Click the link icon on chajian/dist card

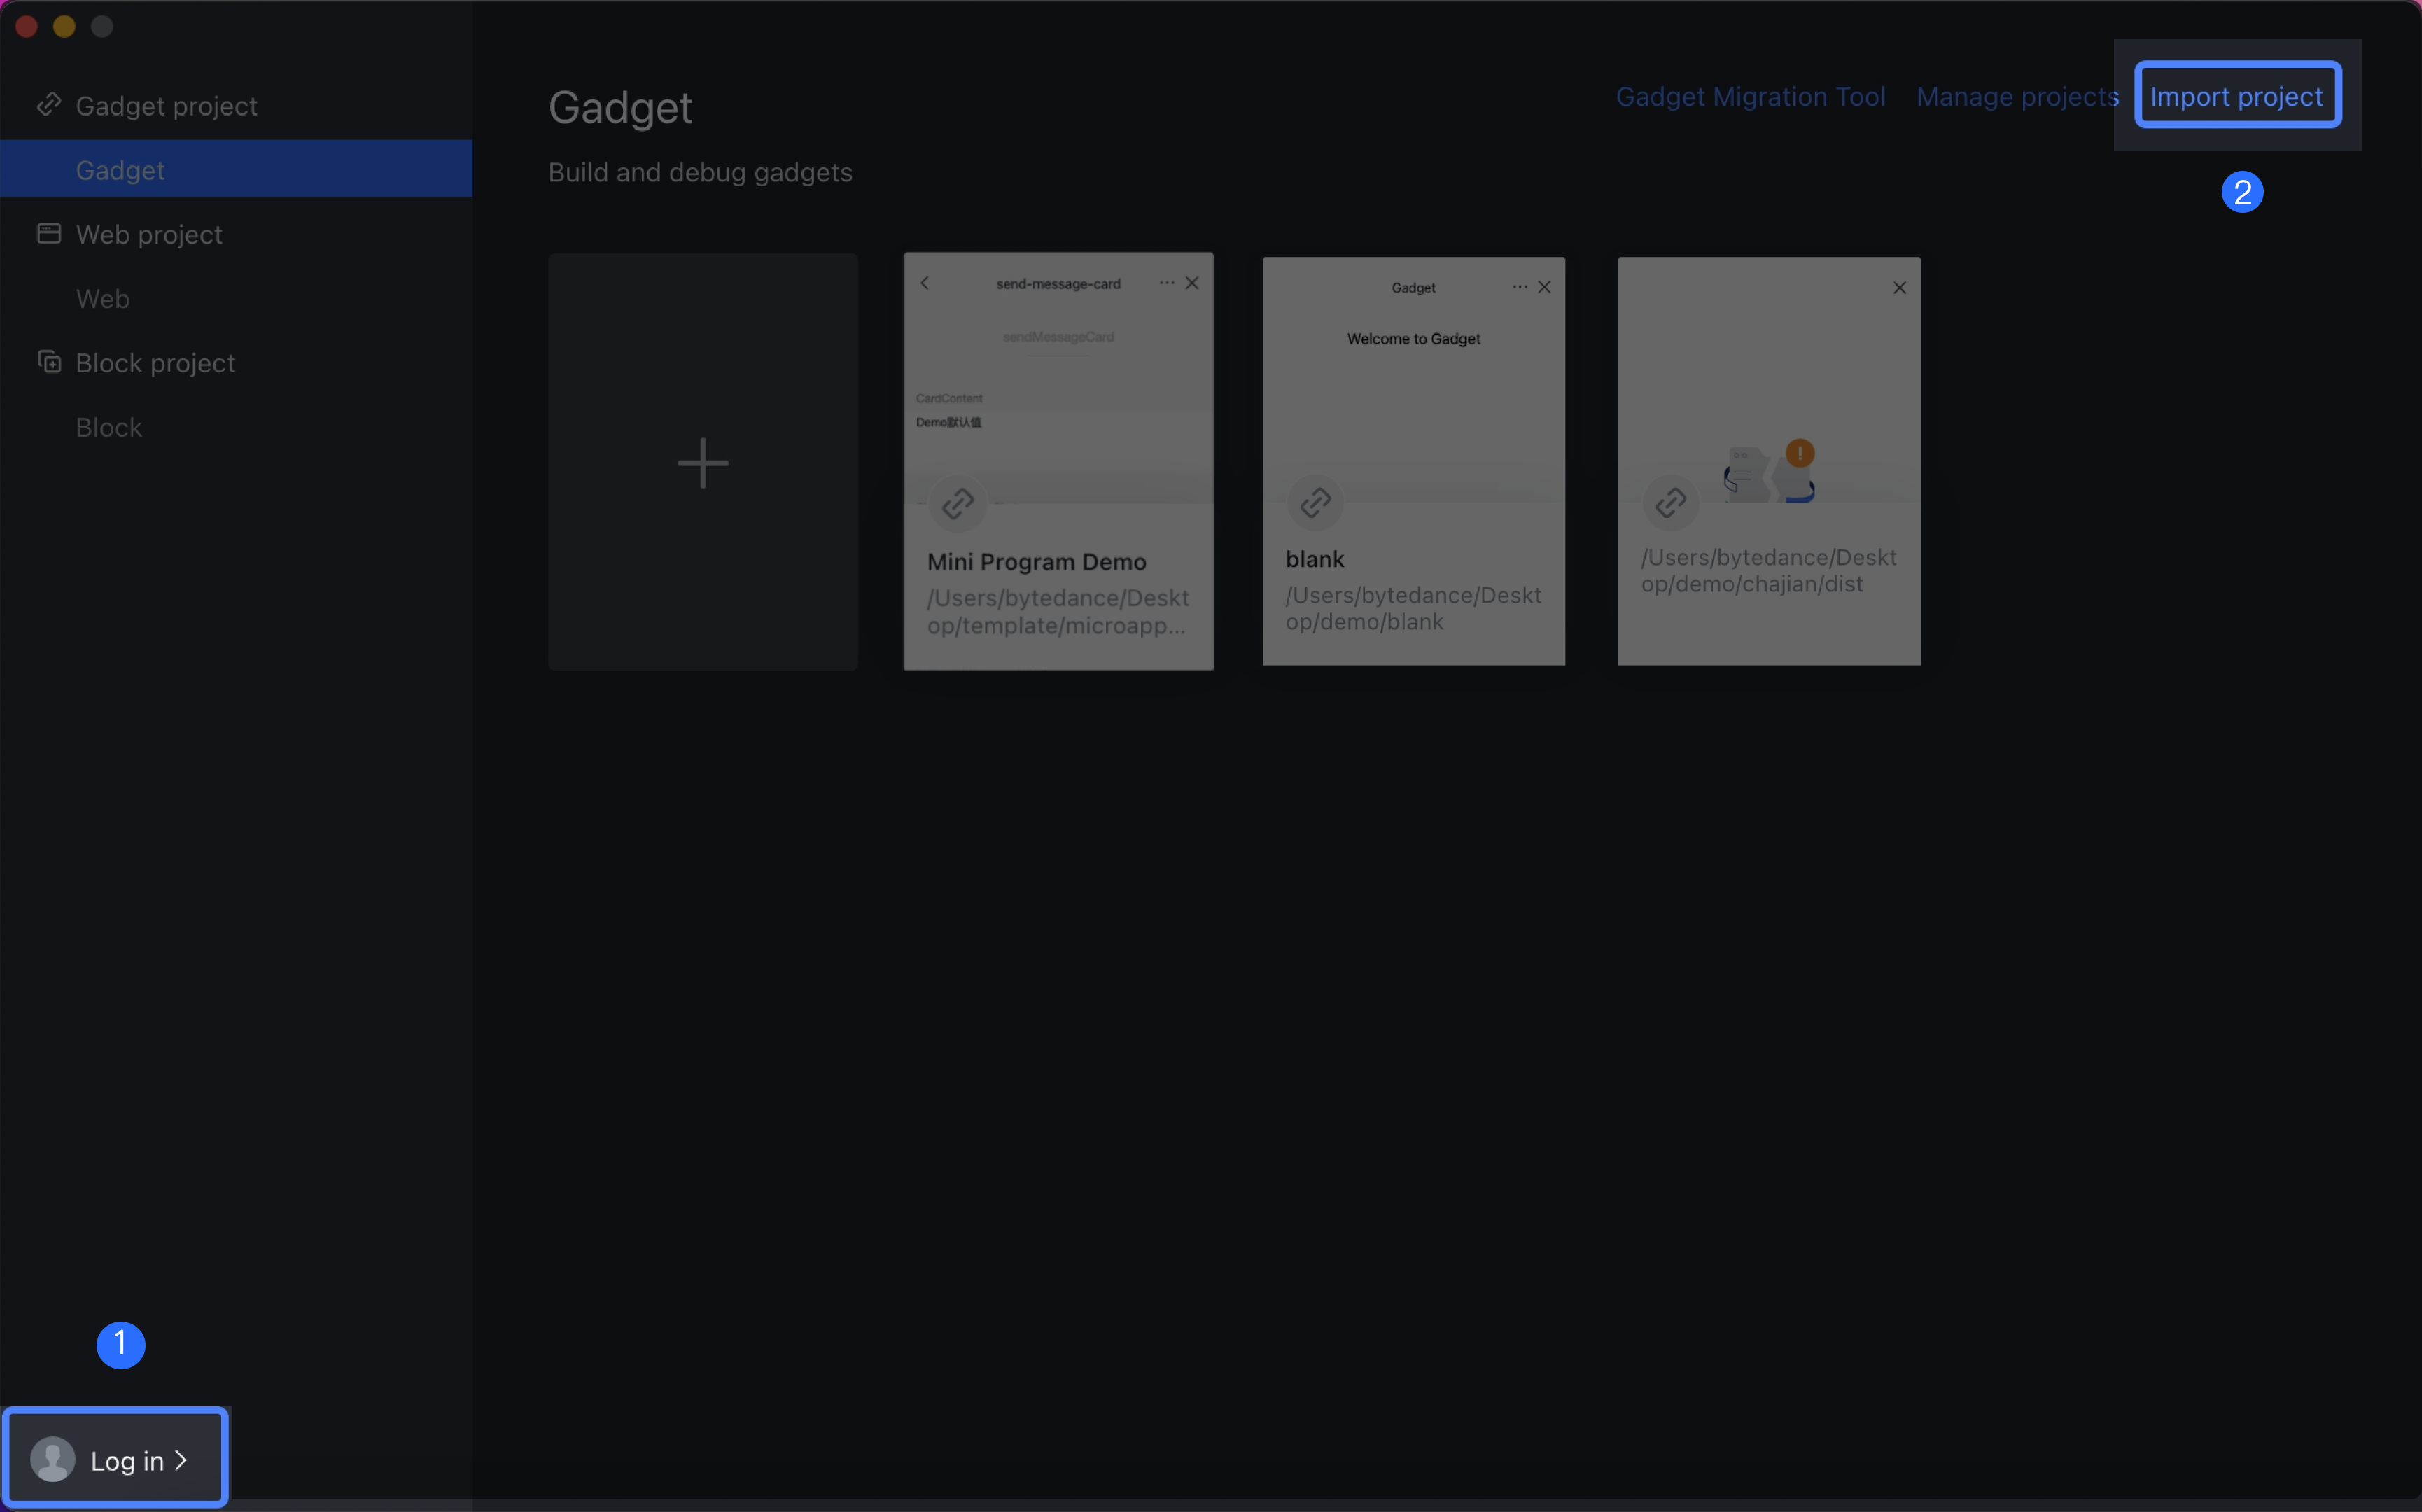tap(1671, 502)
